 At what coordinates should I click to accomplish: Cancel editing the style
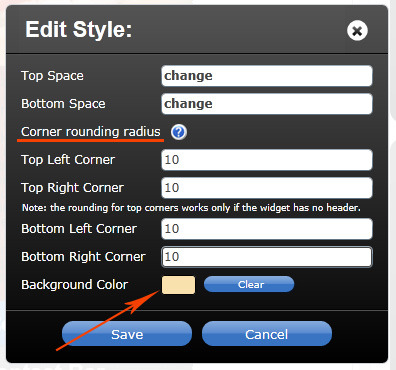(267, 334)
